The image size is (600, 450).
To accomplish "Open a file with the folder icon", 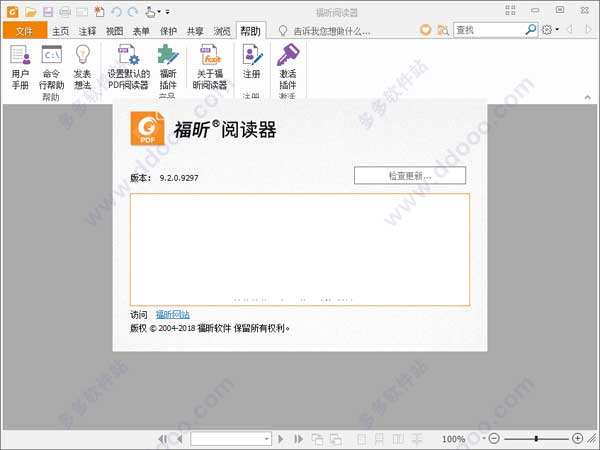I will tap(31, 12).
